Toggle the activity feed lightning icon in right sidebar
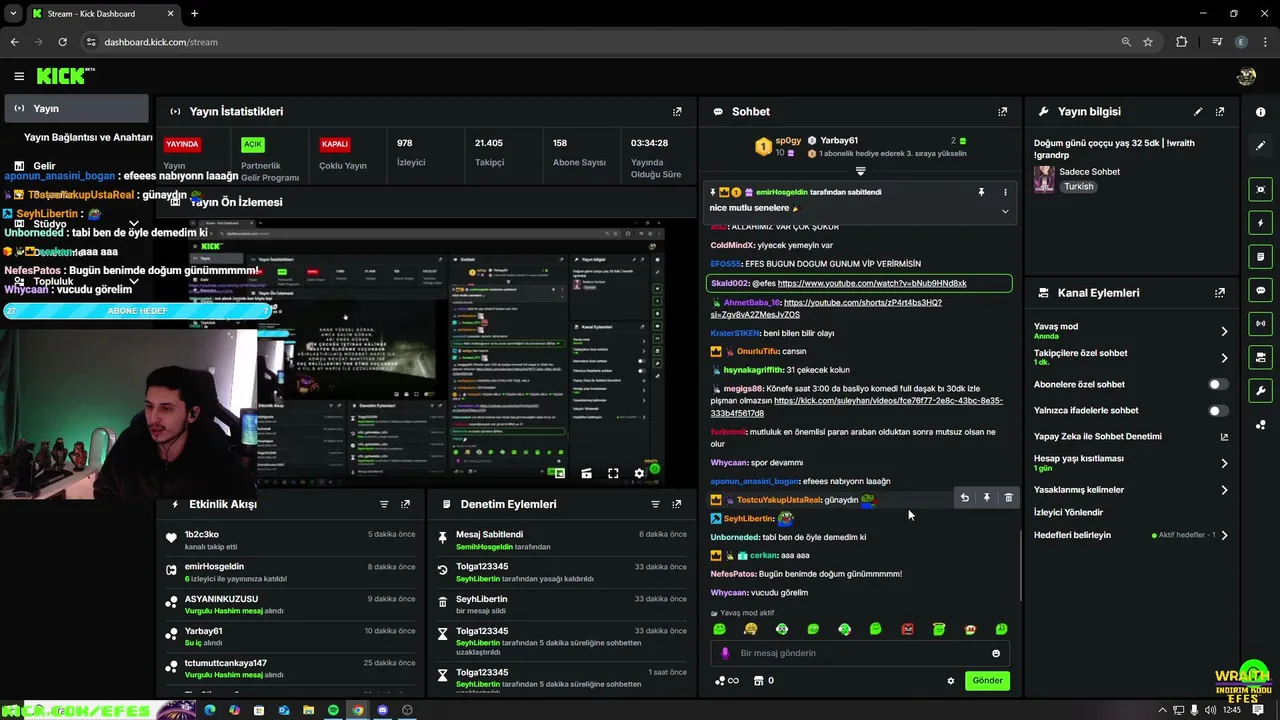 (x=1260, y=223)
